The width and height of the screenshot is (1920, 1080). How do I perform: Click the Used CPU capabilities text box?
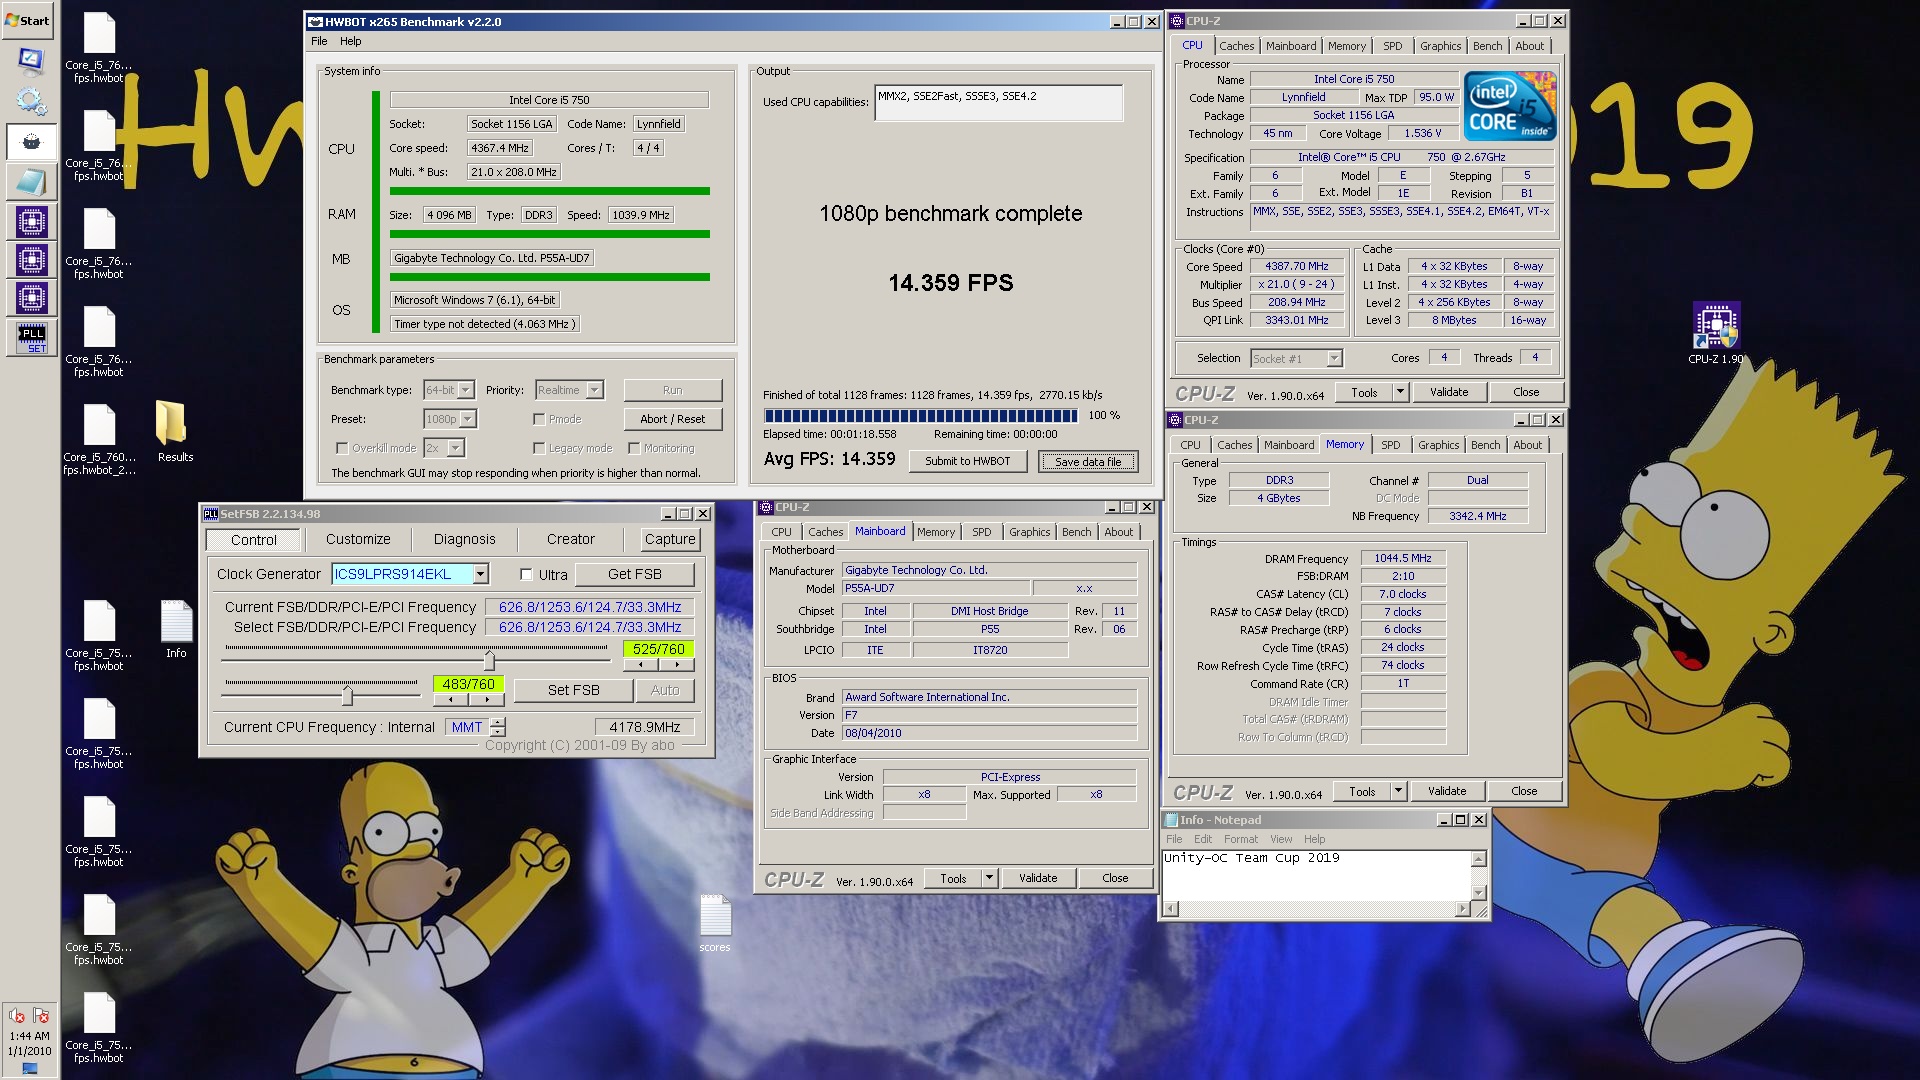point(998,102)
